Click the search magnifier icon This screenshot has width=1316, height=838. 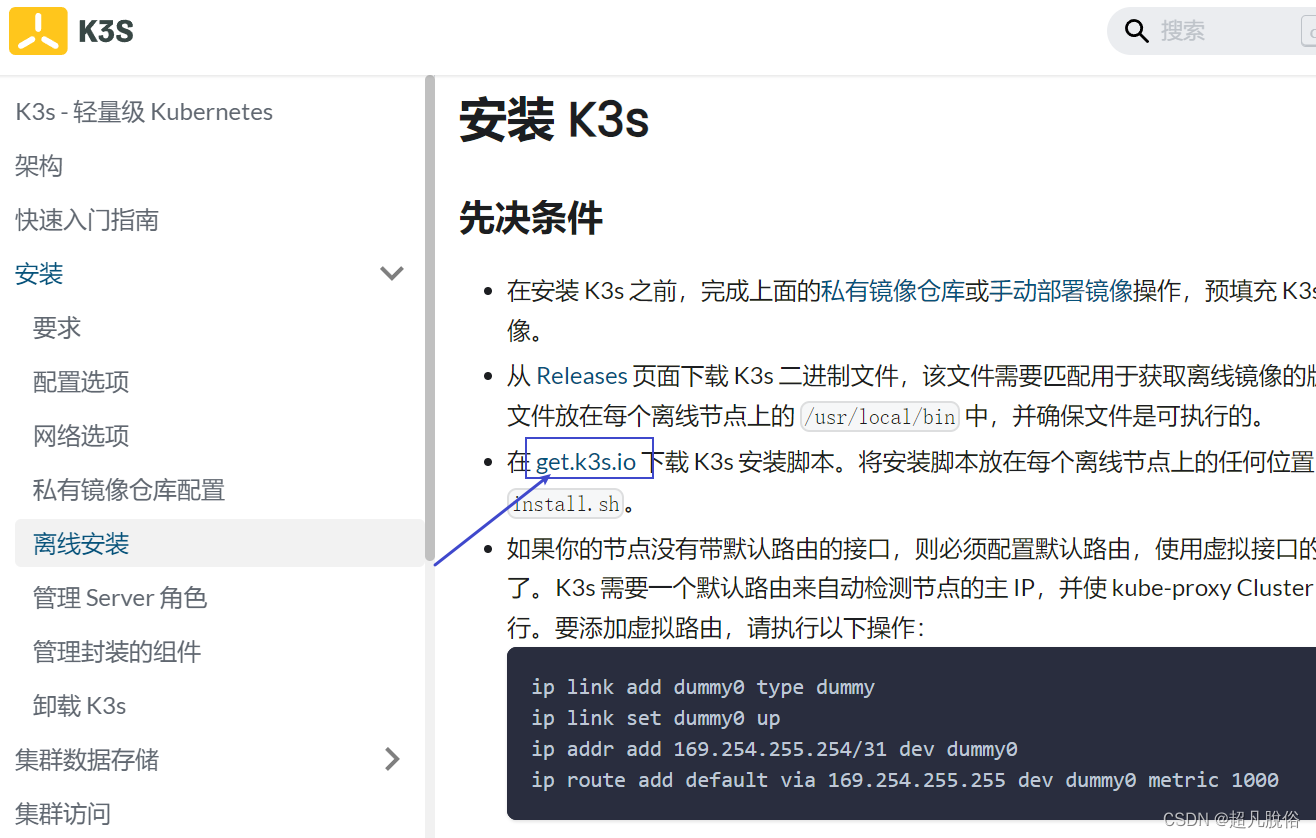[x=1137, y=31]
